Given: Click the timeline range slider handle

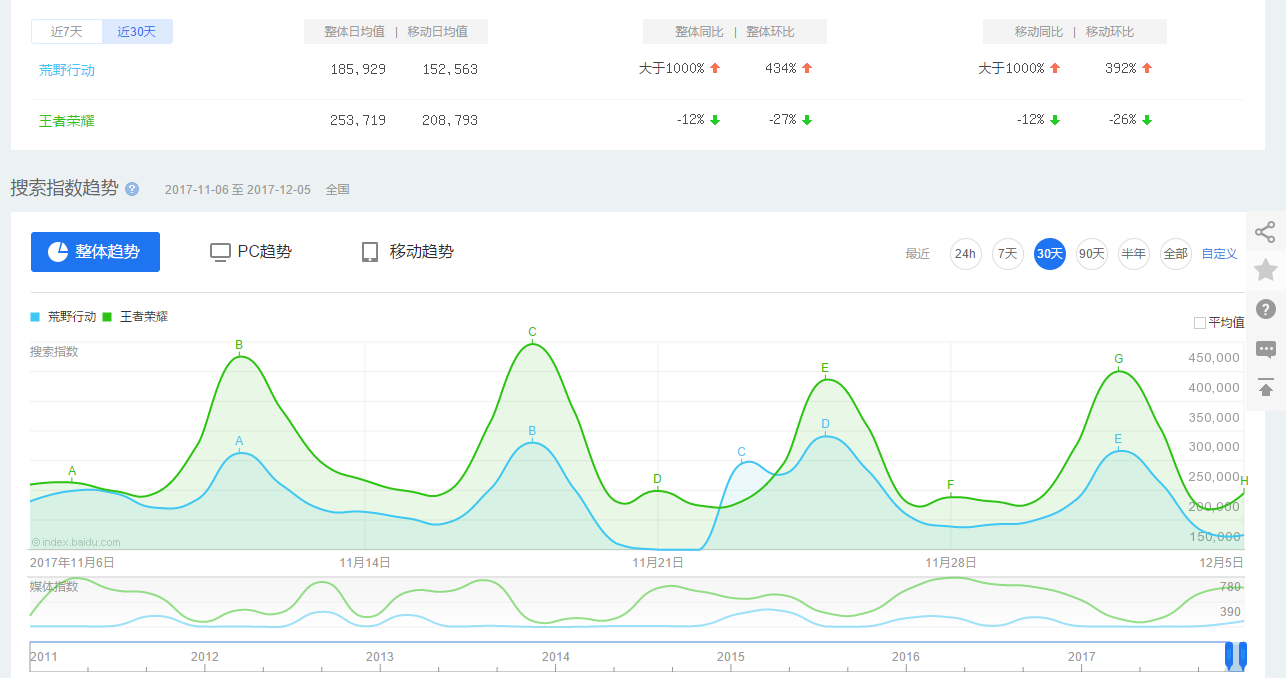Looking at the screenshot, I should [x=1237, y=655].
